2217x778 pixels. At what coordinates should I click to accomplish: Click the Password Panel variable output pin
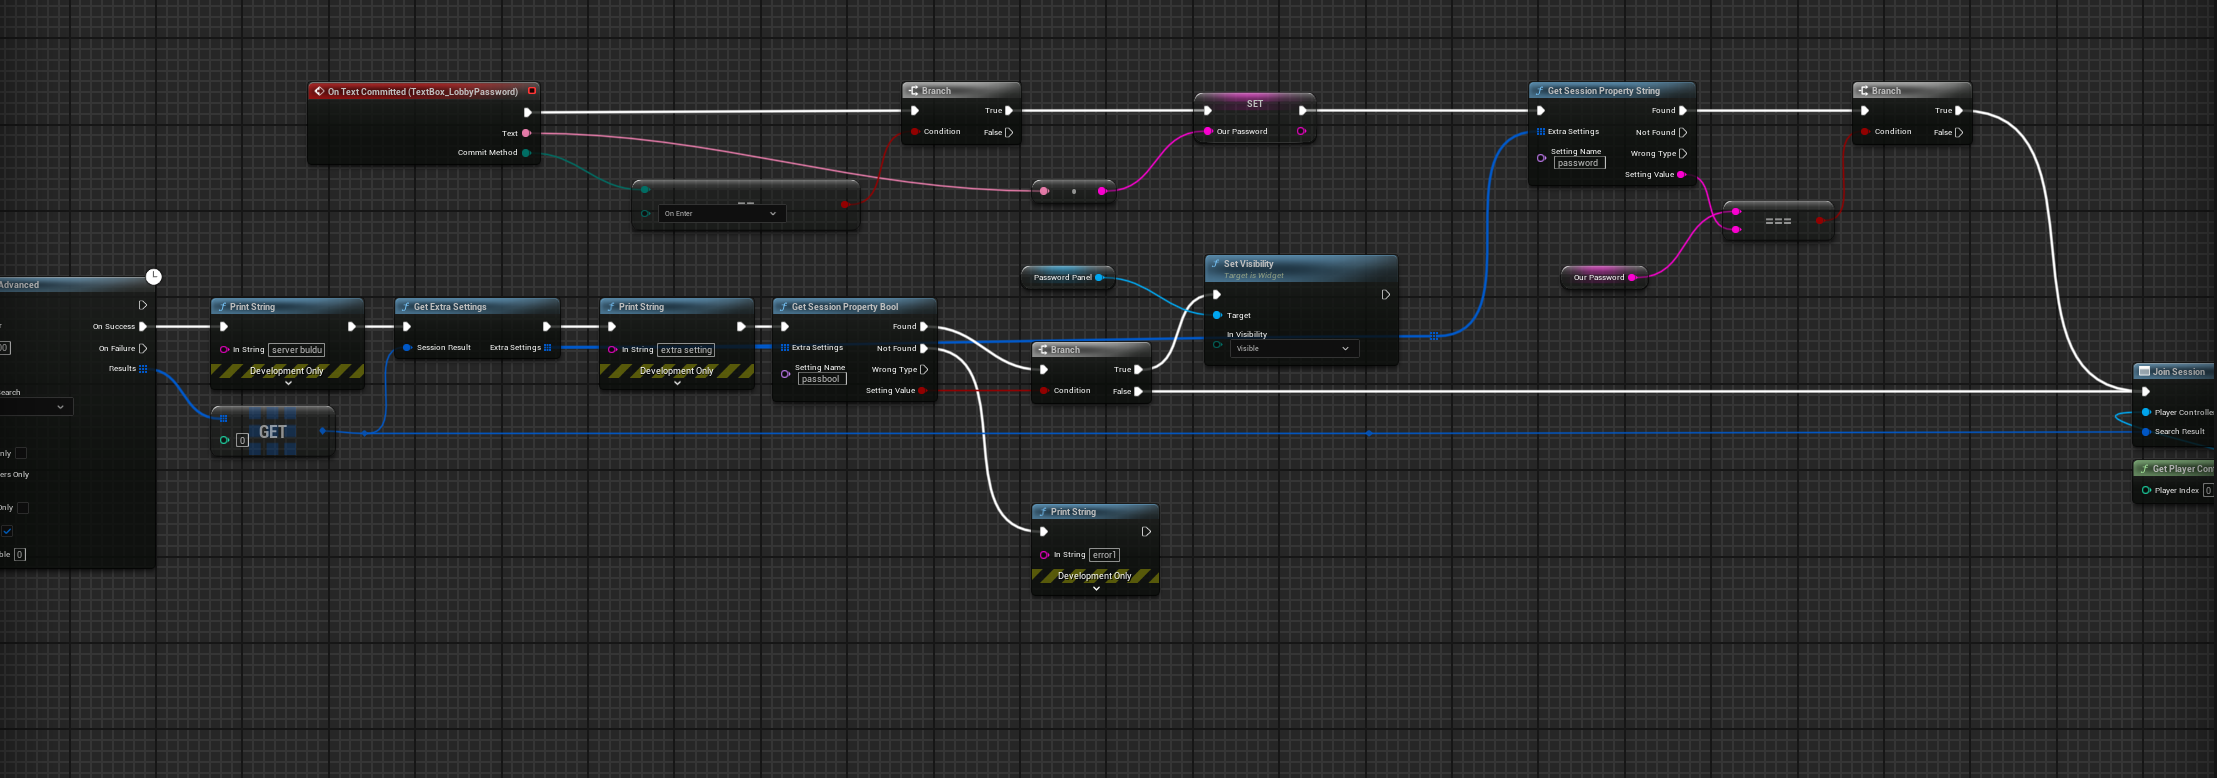1099,278
